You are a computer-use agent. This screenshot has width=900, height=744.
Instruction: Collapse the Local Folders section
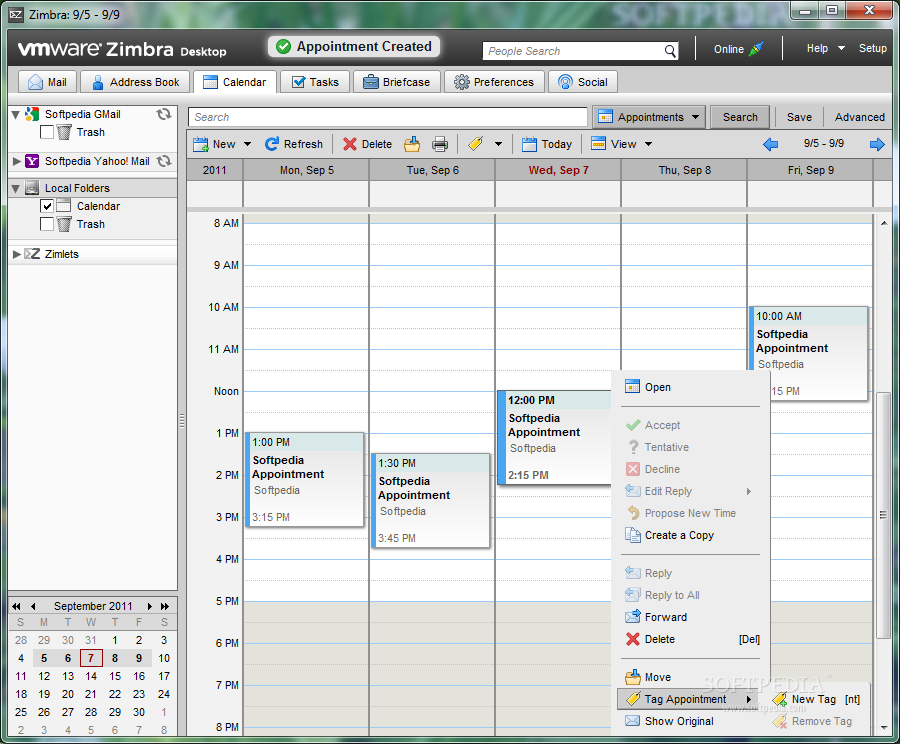16,188
